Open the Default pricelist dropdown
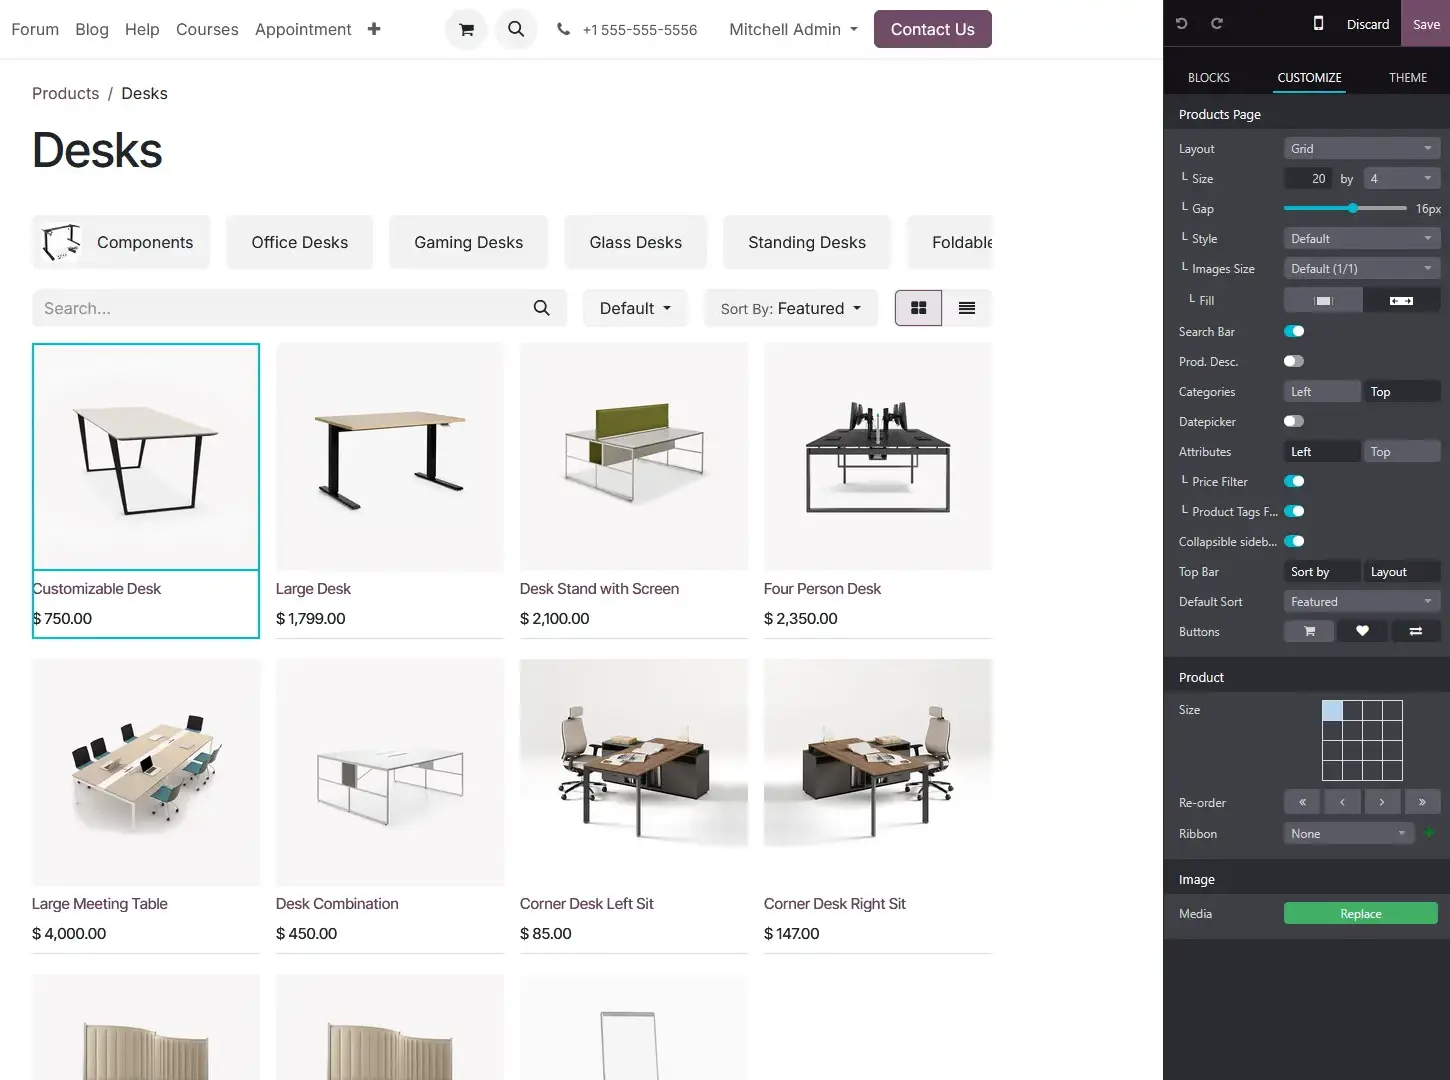Viewport: 1450px width, 1080px height. 635,308
